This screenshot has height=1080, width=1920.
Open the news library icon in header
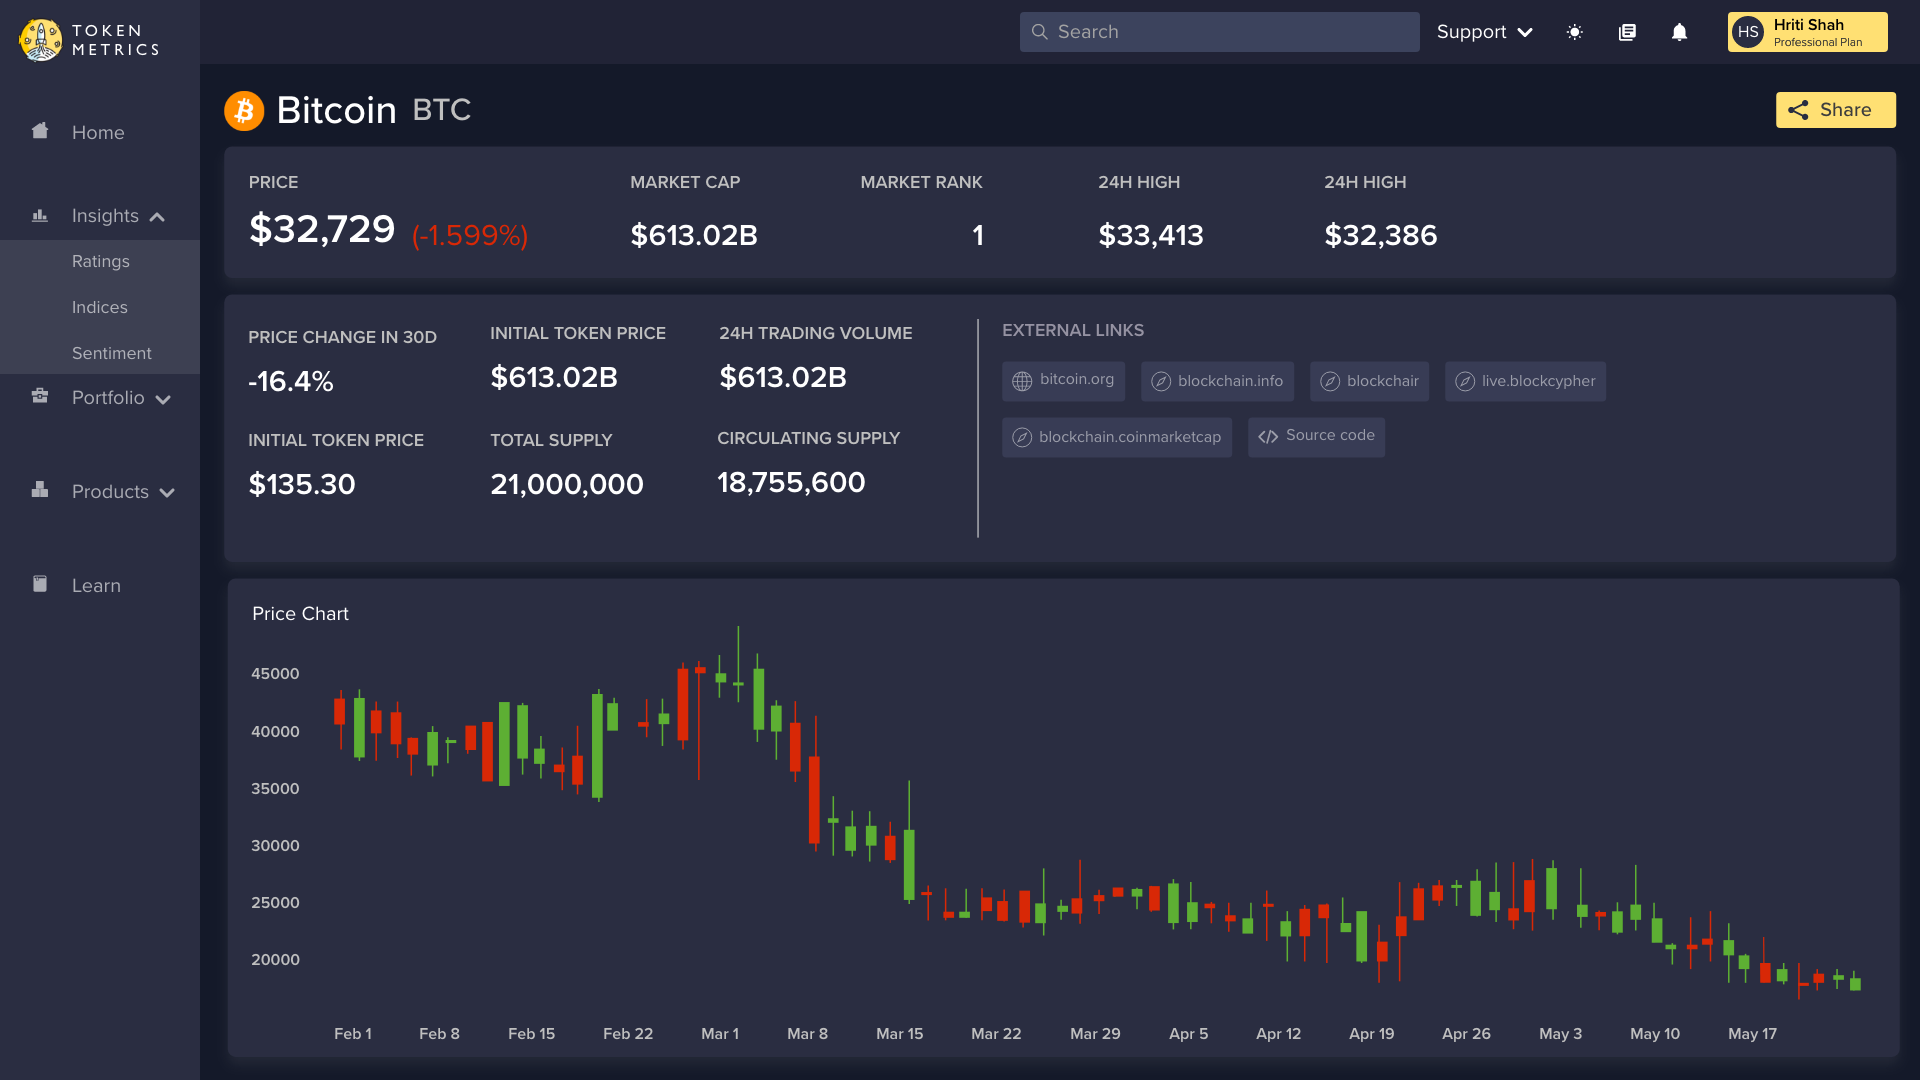click(x=1627, y=32)
